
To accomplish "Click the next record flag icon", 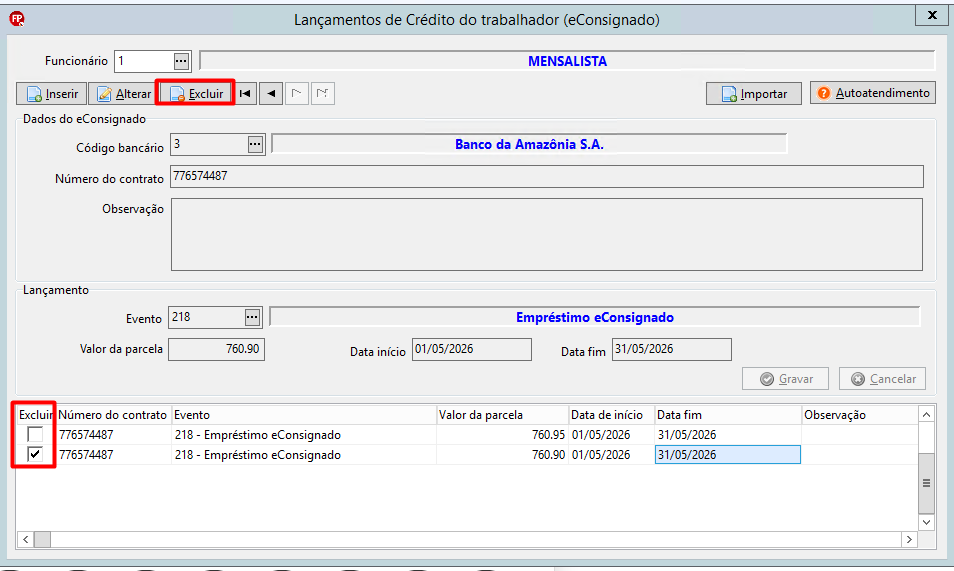I will 297,94.
